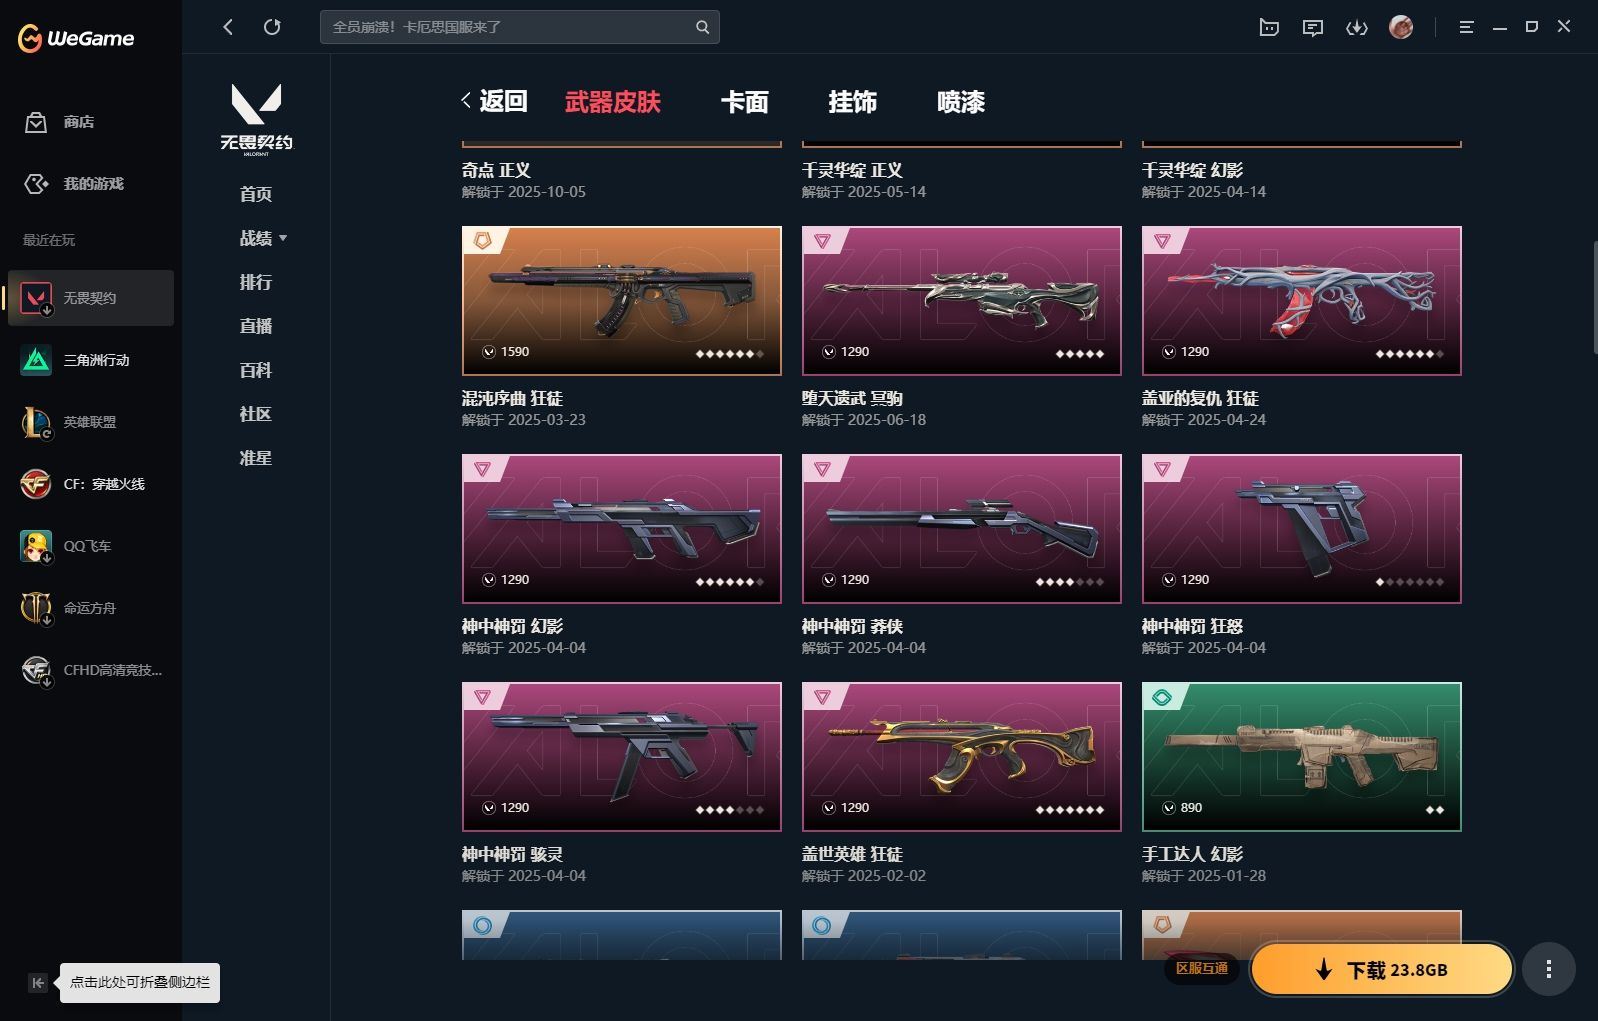Open the main hamburger menu
Viewport: 1598px width, 1021px height.
coord(1466,27)
